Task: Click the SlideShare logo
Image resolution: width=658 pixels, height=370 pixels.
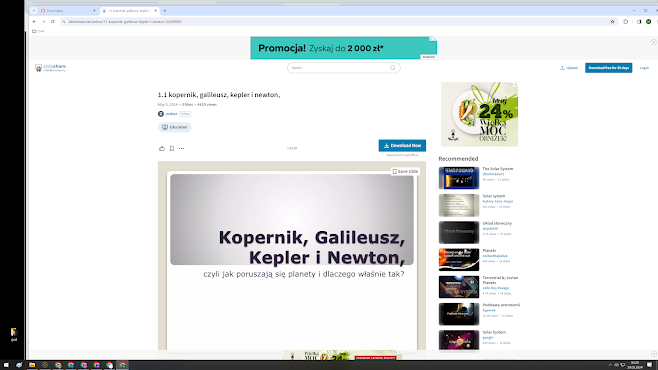Action: (x=50, y=68)
